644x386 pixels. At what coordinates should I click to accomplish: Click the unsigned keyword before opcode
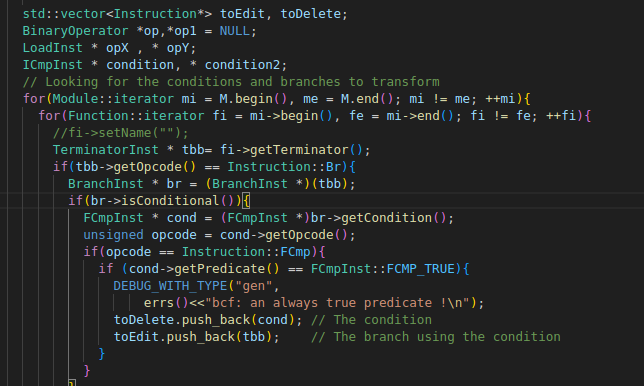click(x=113, y=235)
